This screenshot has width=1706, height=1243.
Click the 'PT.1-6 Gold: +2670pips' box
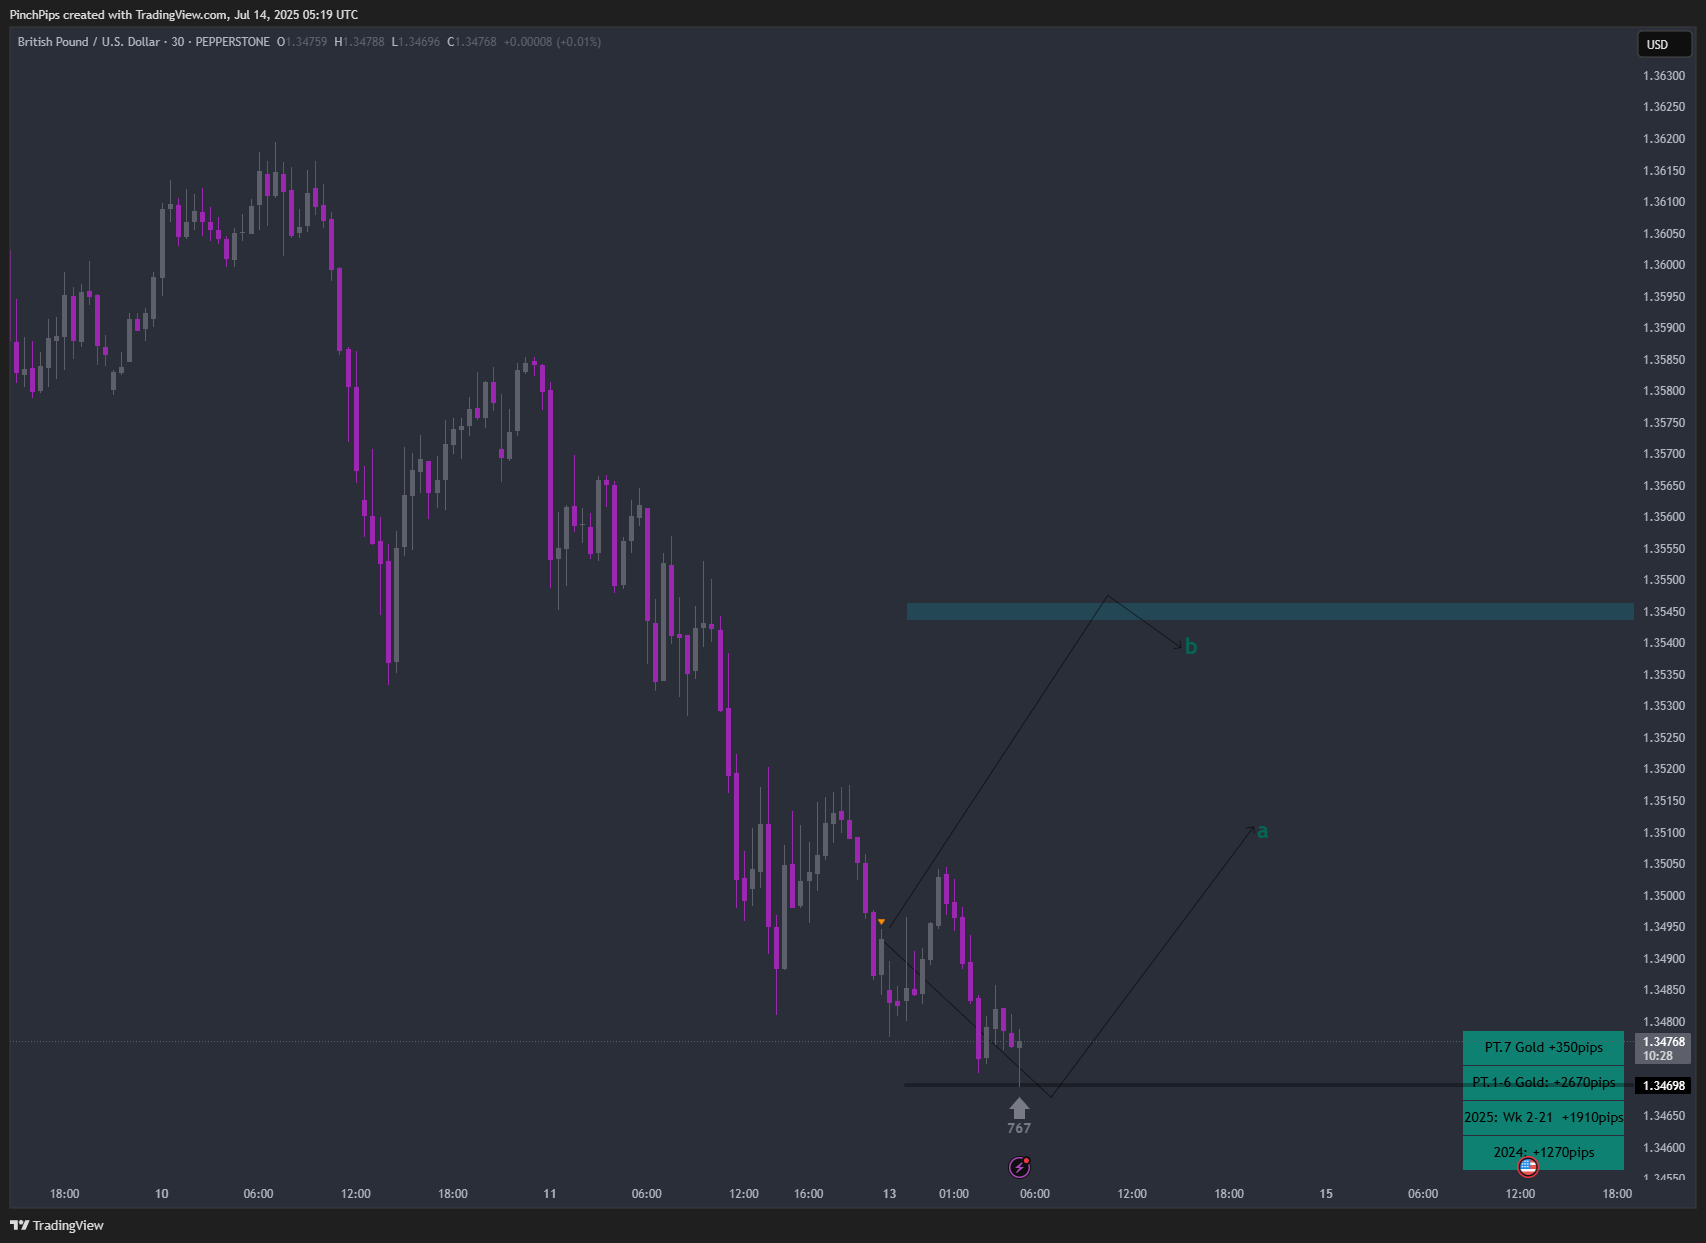[1543, 1083]
